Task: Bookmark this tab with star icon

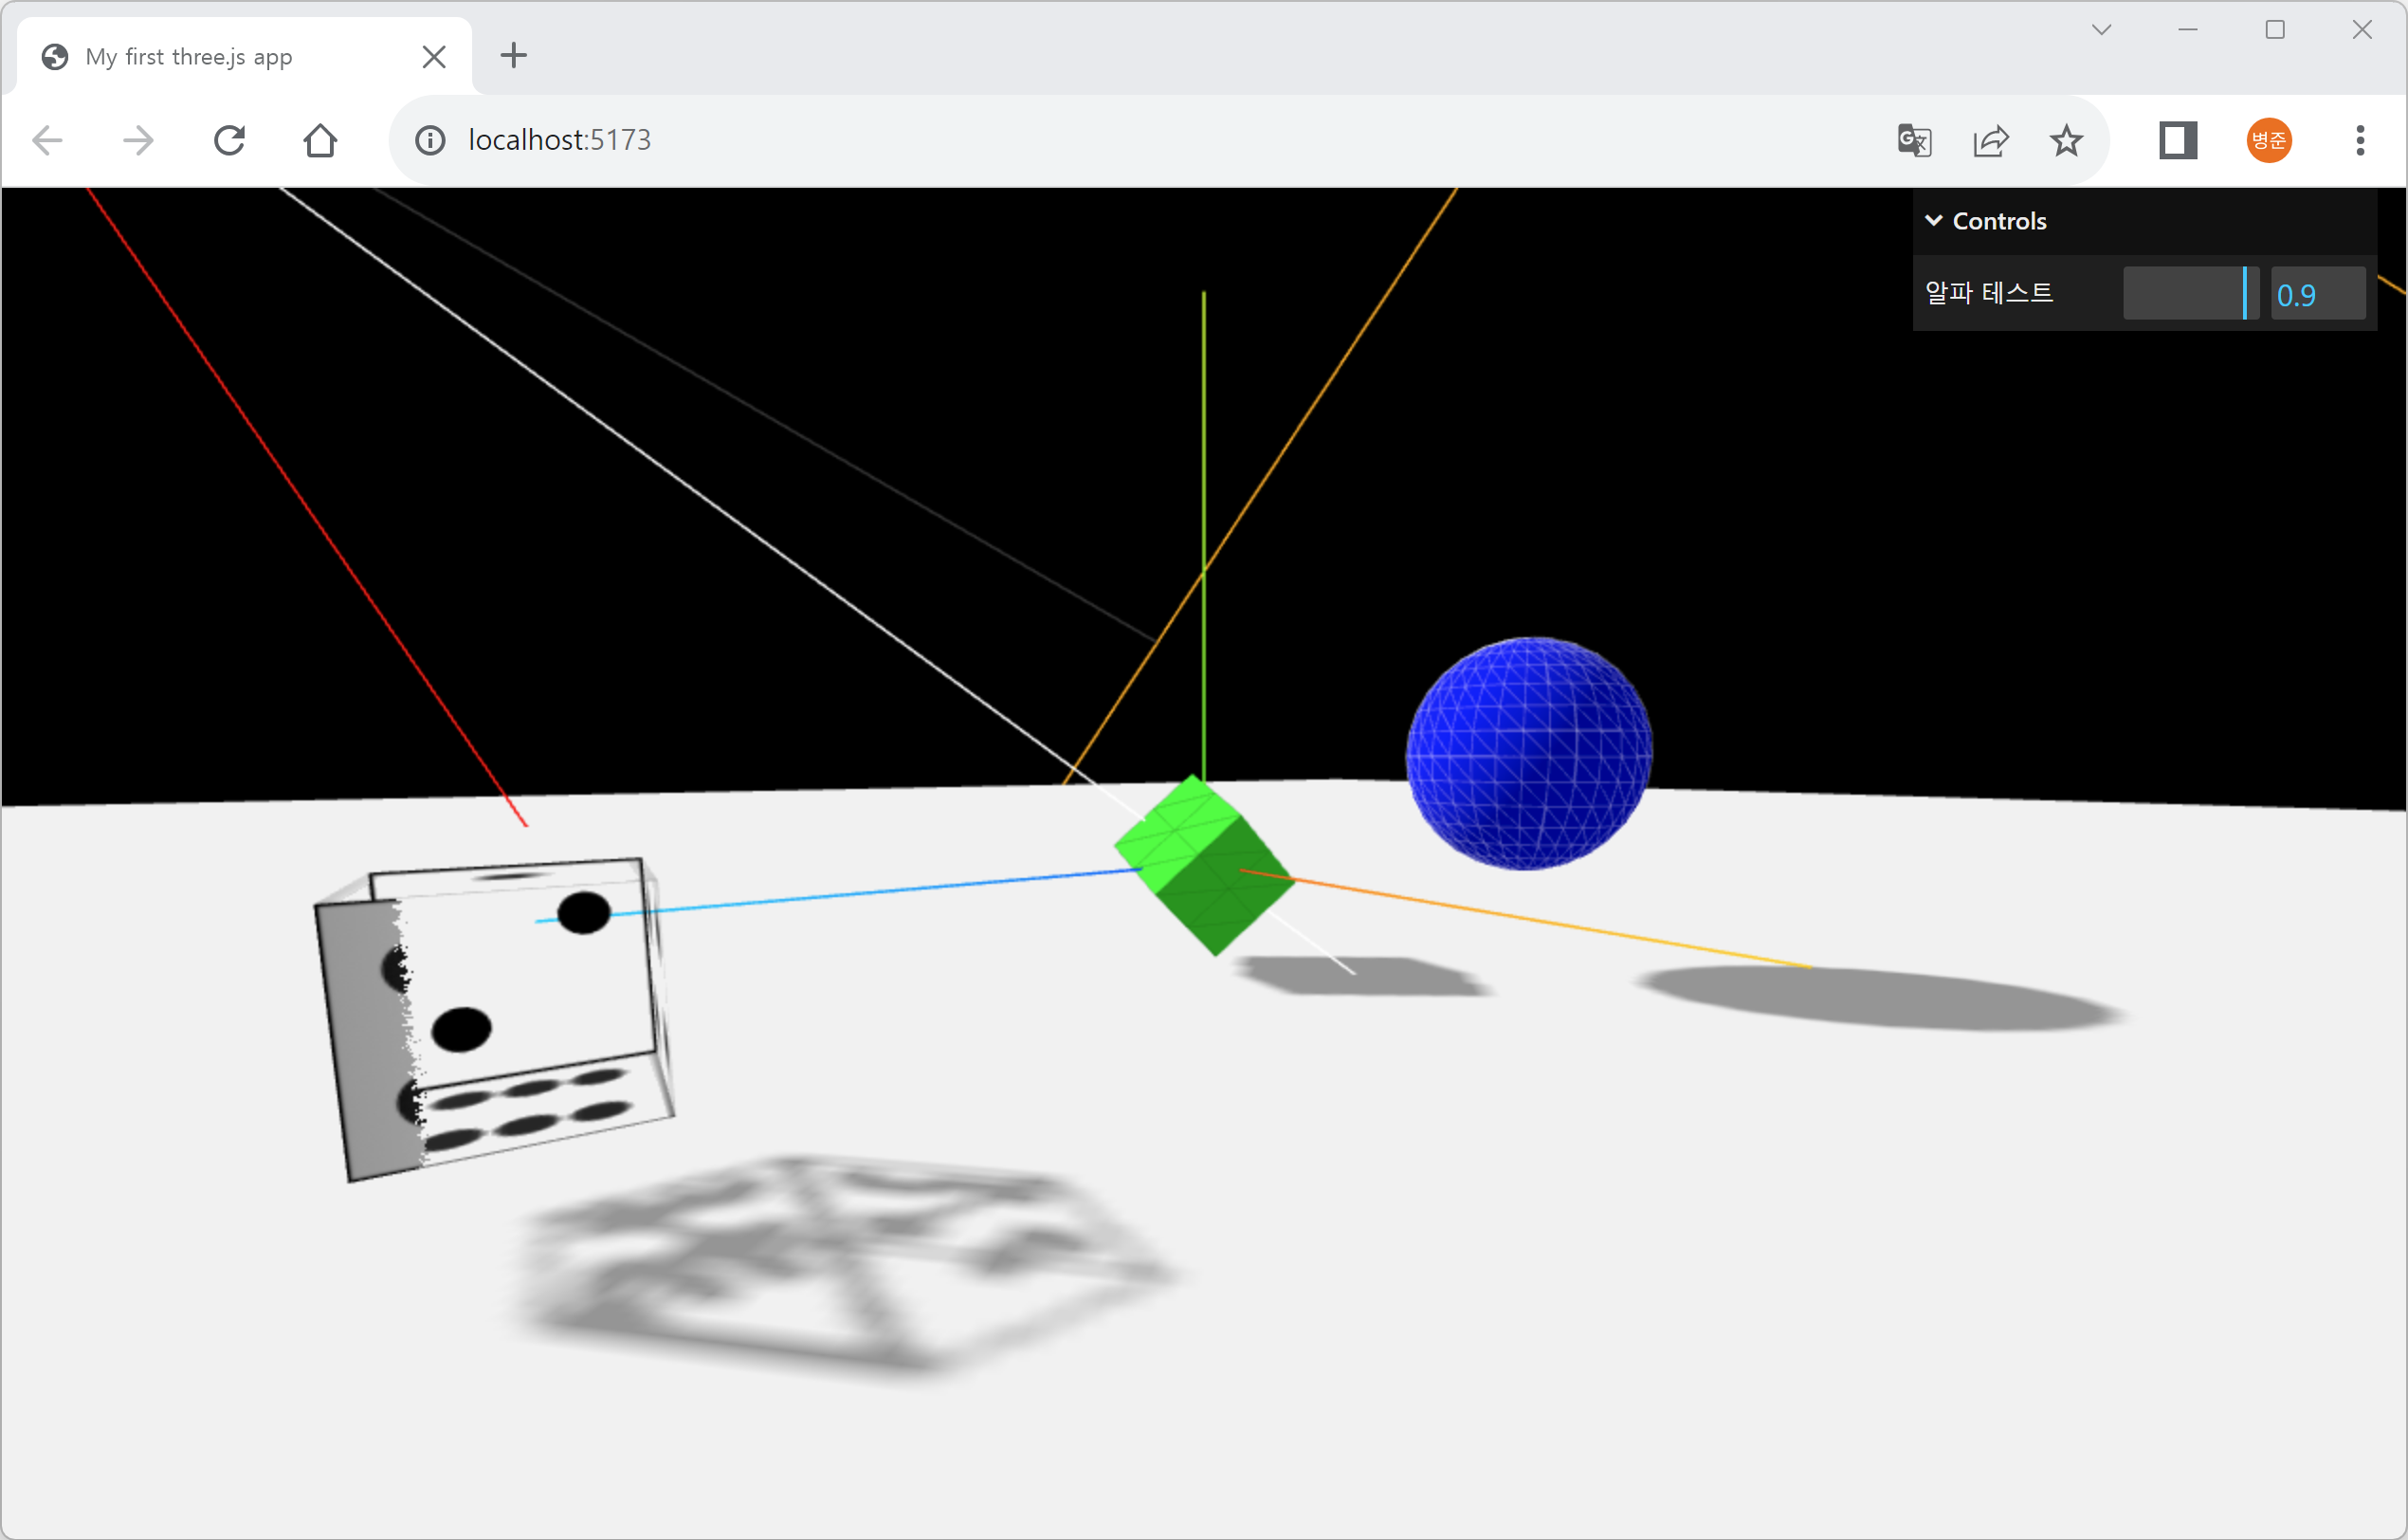Action: (x=2066, y=140)
